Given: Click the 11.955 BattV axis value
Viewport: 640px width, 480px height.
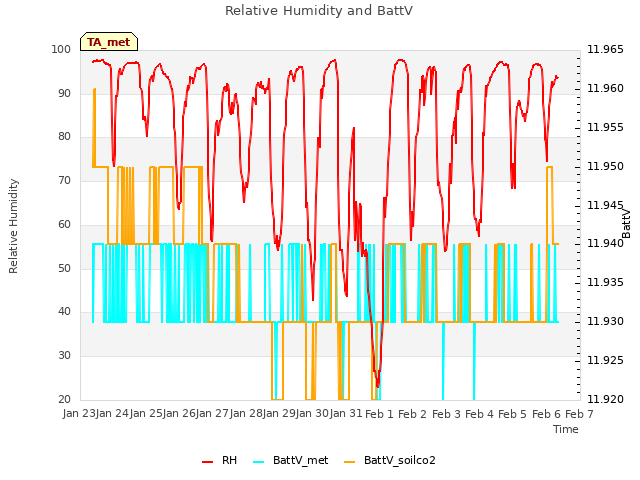Looking at the screenshot, I should click(x=605, y=127).
